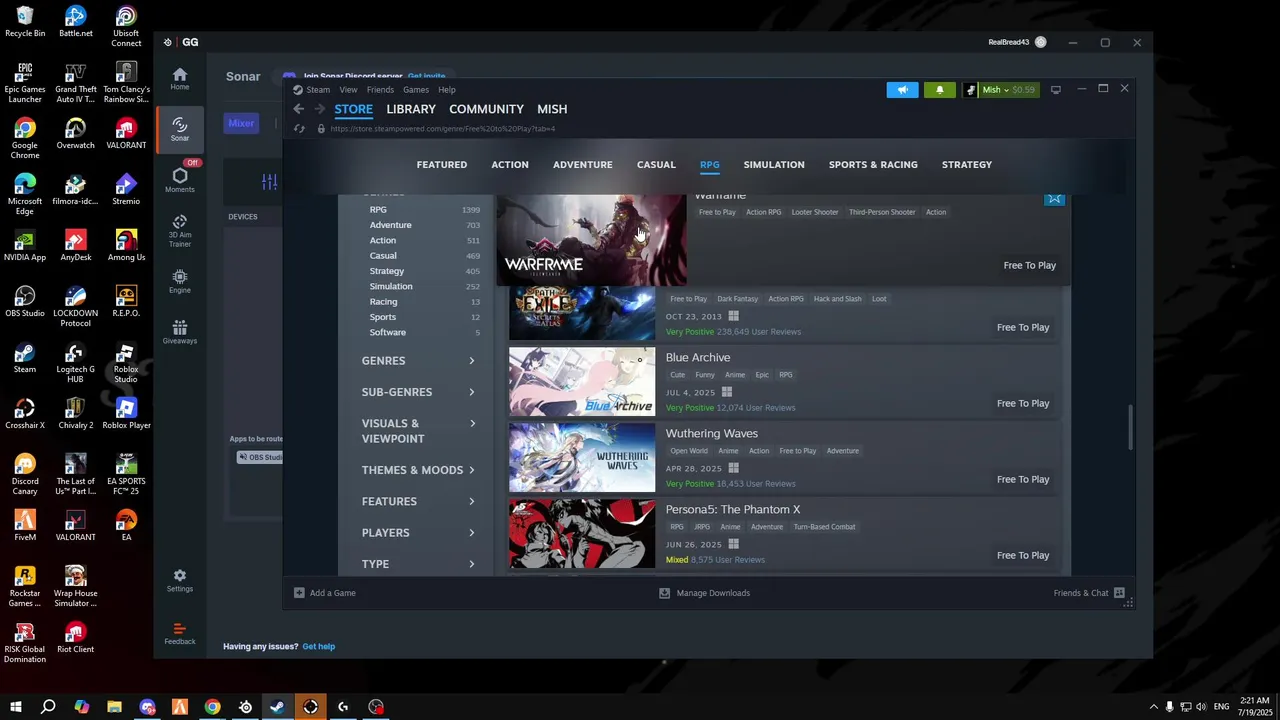This screenshot has height=720, width=1280.
Task: Expand the Players filter section
Action: click(x=418, y=533)
